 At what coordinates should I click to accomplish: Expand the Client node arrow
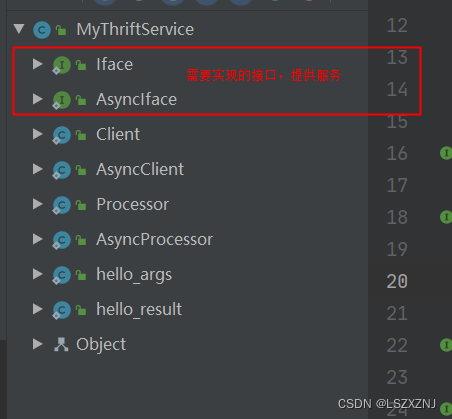pyautogui.click(x=38, y=134)
